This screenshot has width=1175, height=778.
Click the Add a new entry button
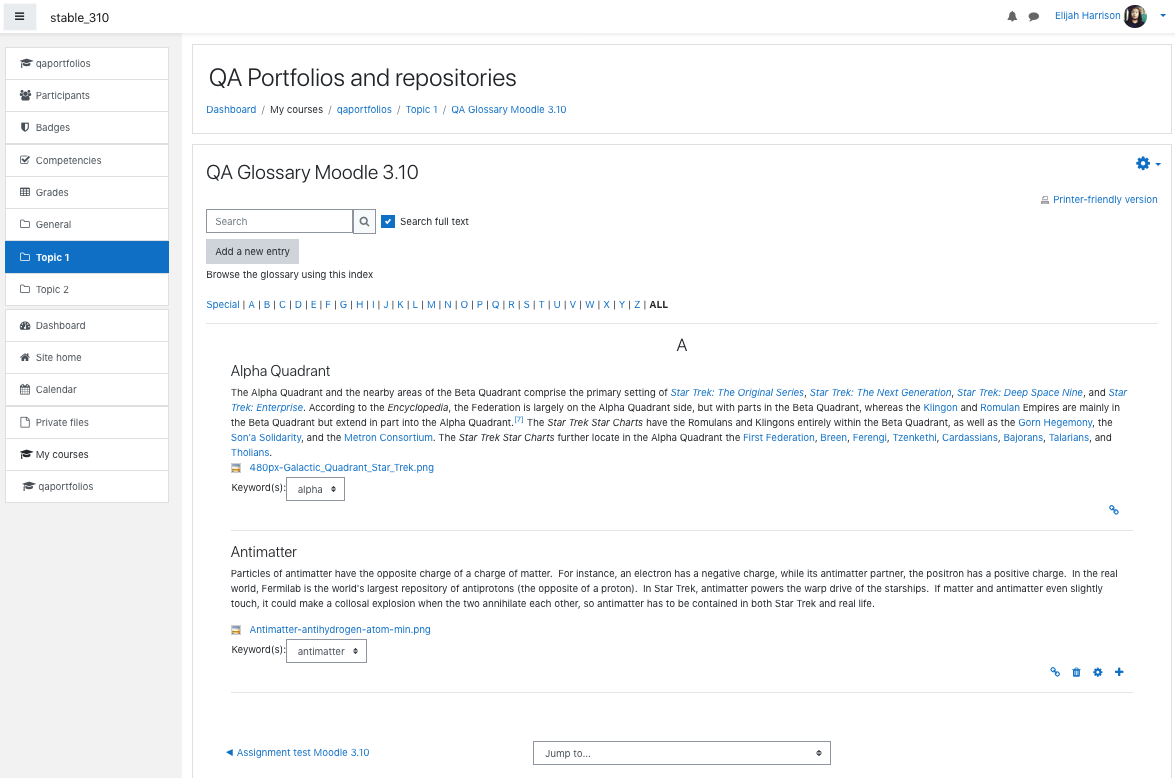tap(253, 251)
